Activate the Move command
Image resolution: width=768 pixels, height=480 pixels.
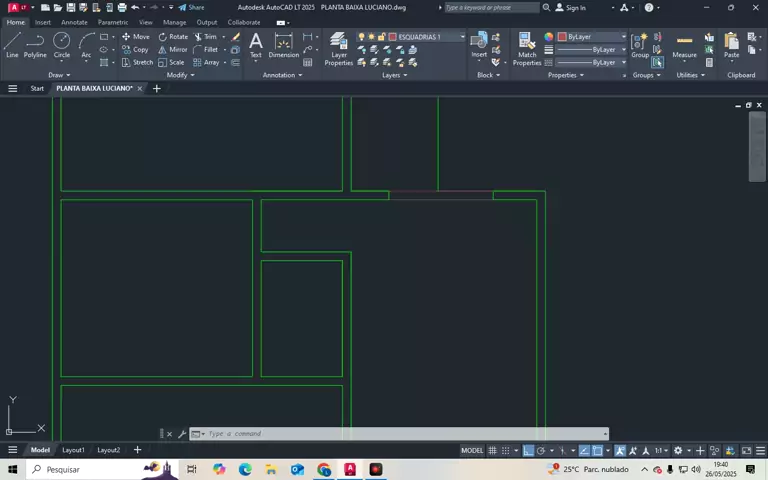tap(135, 37)
